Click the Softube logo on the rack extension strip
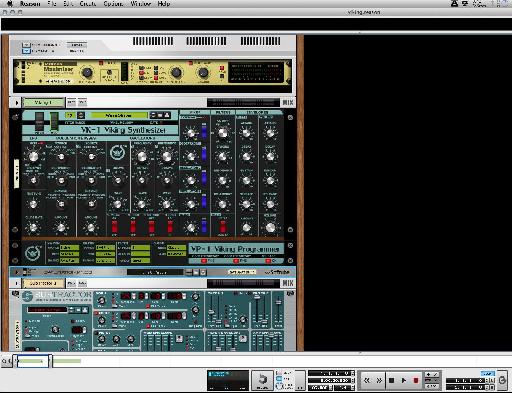 [x=277, y=272]
